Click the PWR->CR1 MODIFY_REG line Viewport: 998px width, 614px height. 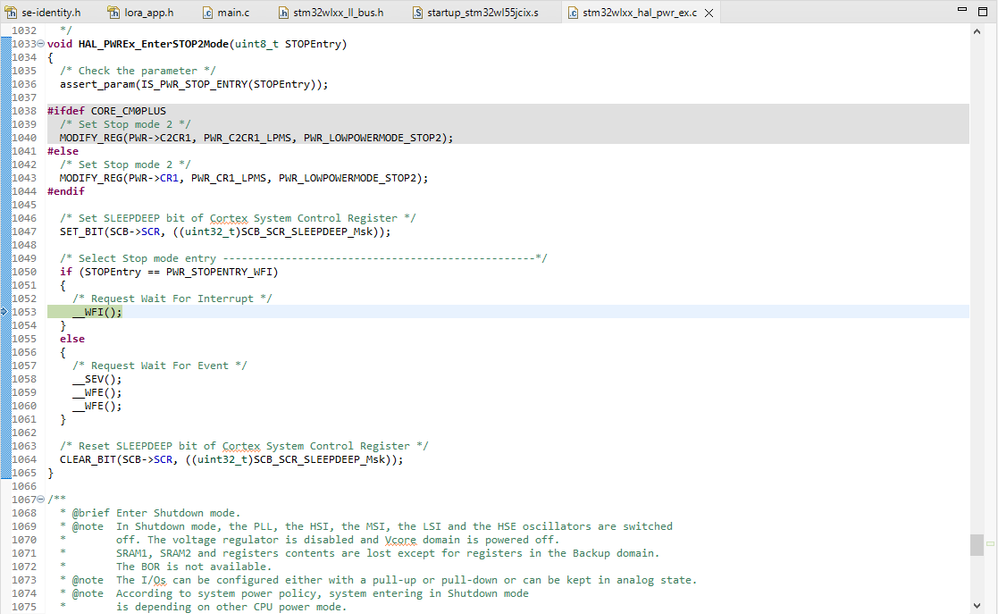pos(244,178)
